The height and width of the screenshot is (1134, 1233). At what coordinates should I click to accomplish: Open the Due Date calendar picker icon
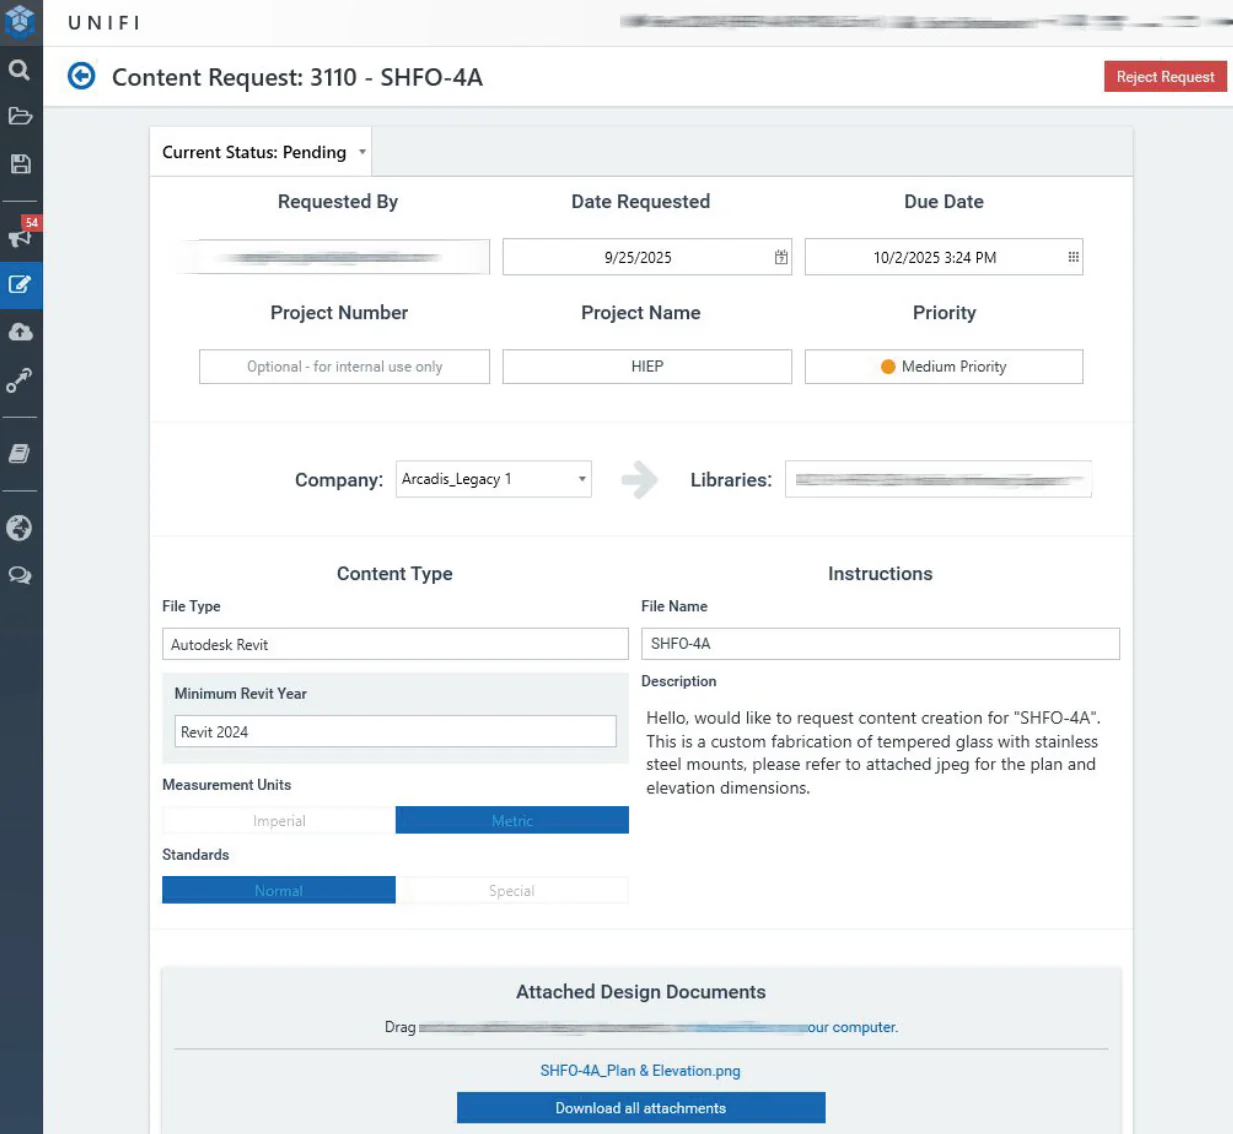pos(1073,257)
